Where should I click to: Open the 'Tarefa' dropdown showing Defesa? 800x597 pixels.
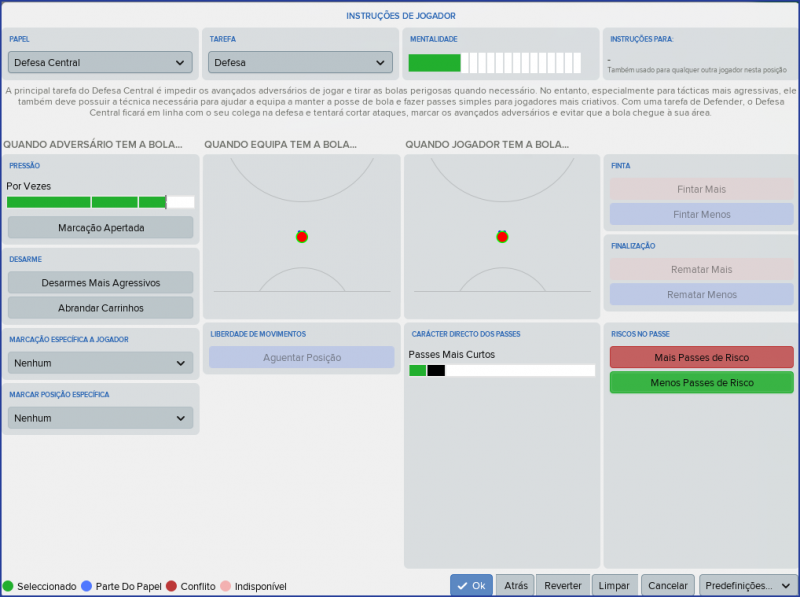pyautogui.click(x=300, y=62)
